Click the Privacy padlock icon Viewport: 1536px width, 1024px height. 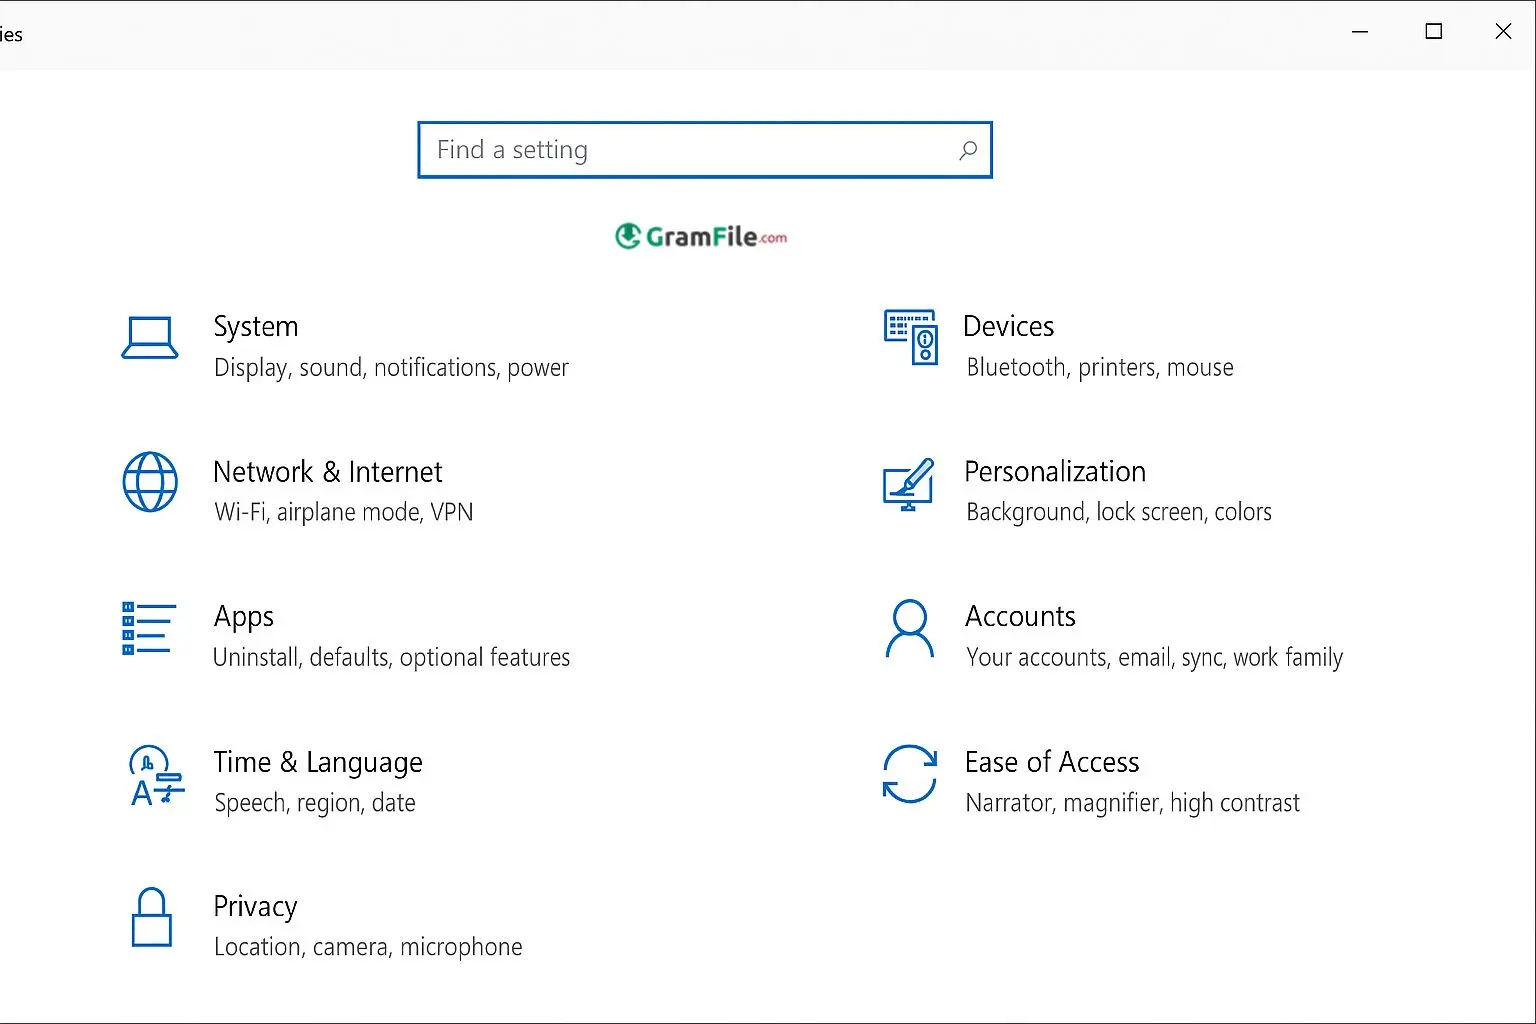(x=152, y=917)
